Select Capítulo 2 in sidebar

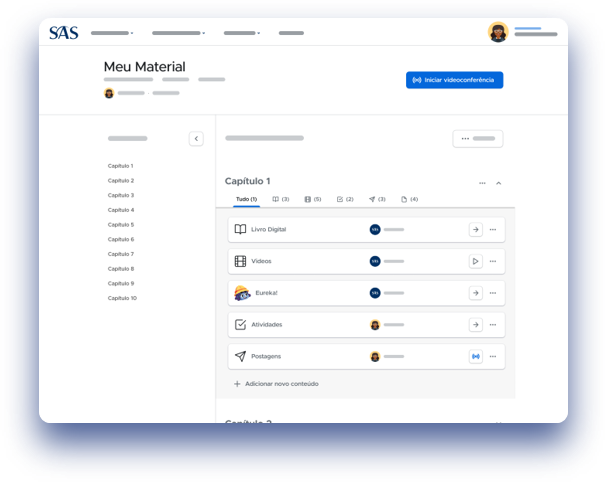121,180
